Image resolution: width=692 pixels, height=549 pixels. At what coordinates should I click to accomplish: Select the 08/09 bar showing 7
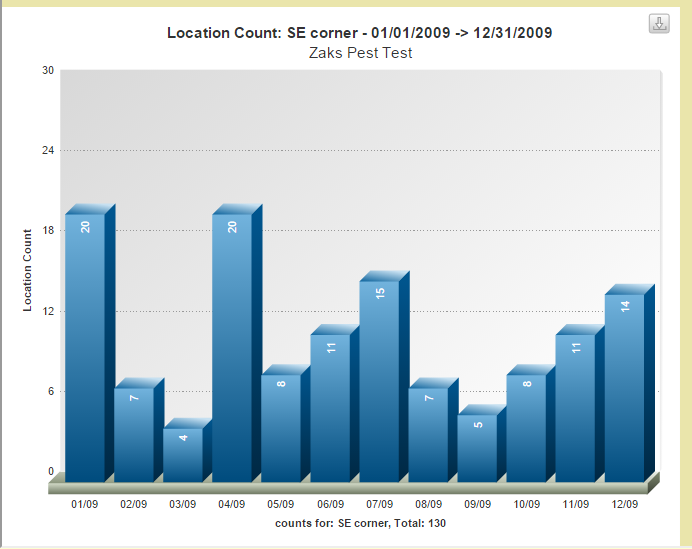click(428, 433)
